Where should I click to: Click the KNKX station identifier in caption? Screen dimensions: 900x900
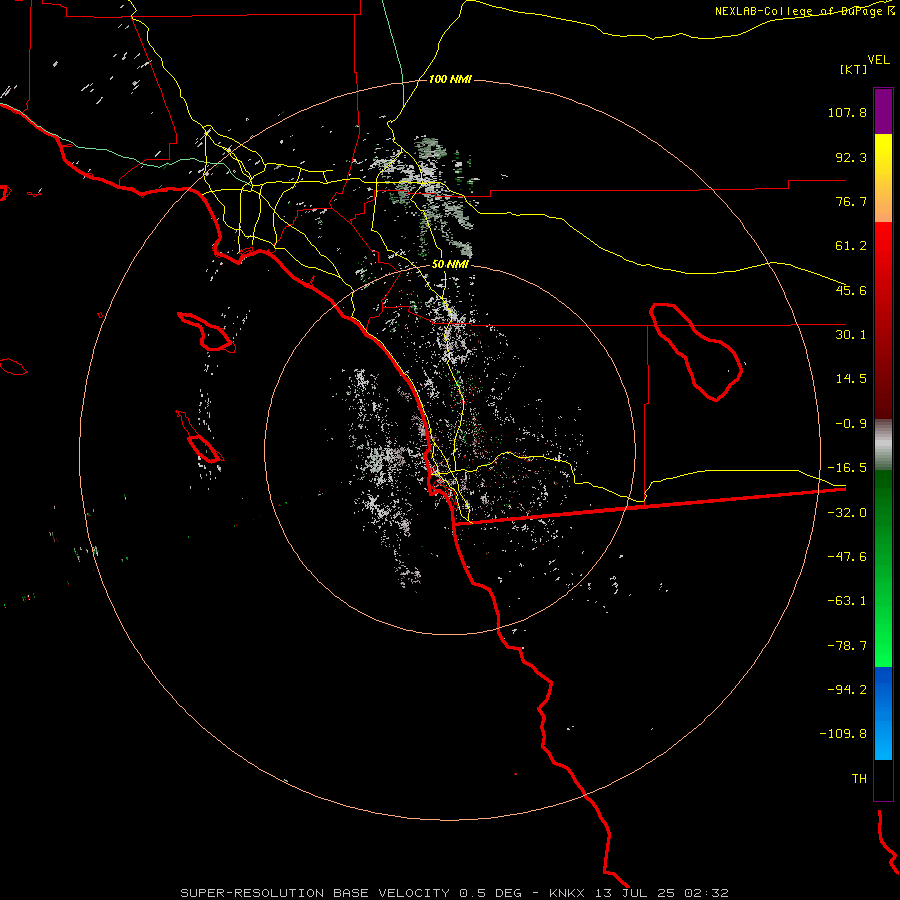click(x=567, y=893)
